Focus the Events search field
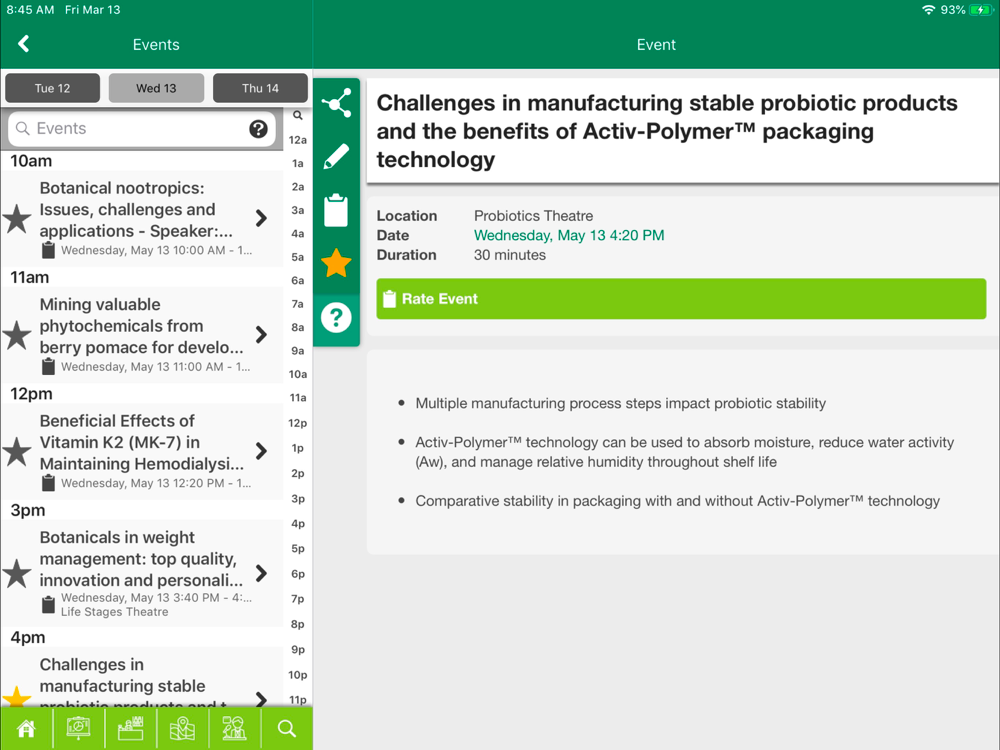1000x750 pixels. tap(142, 129)
